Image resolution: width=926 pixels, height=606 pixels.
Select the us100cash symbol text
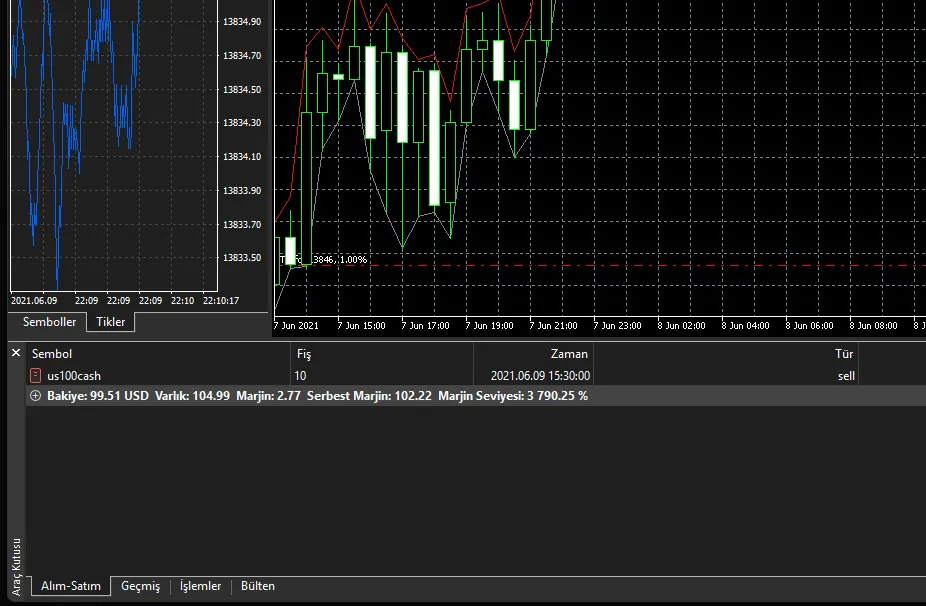tap(74, 376)
